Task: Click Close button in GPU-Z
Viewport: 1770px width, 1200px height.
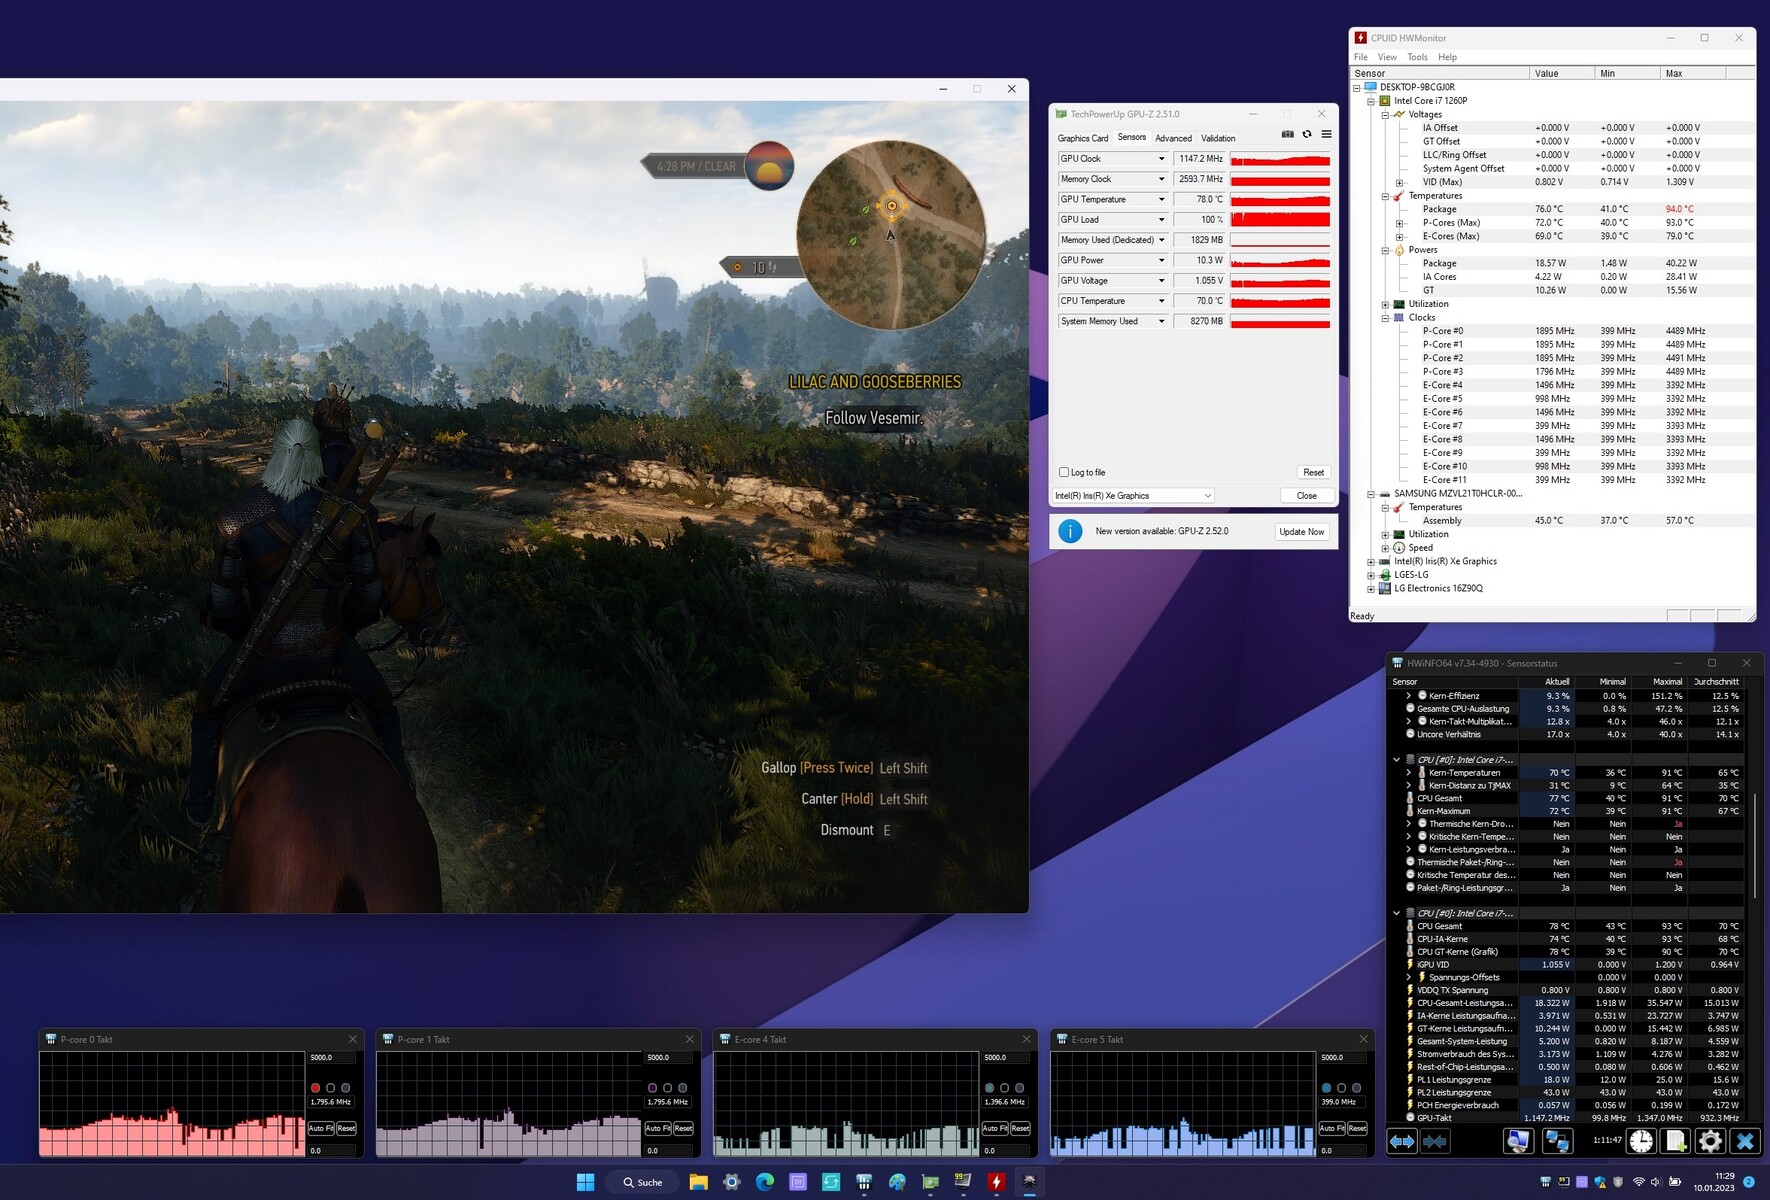Action: tap(1306, 496)
